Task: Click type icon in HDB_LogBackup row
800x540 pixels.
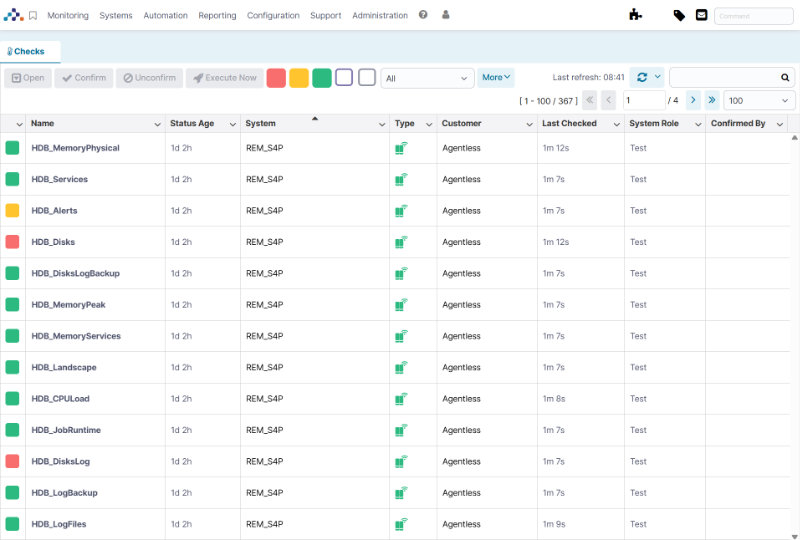Action: pyautogui.click(x=401, y=493)
